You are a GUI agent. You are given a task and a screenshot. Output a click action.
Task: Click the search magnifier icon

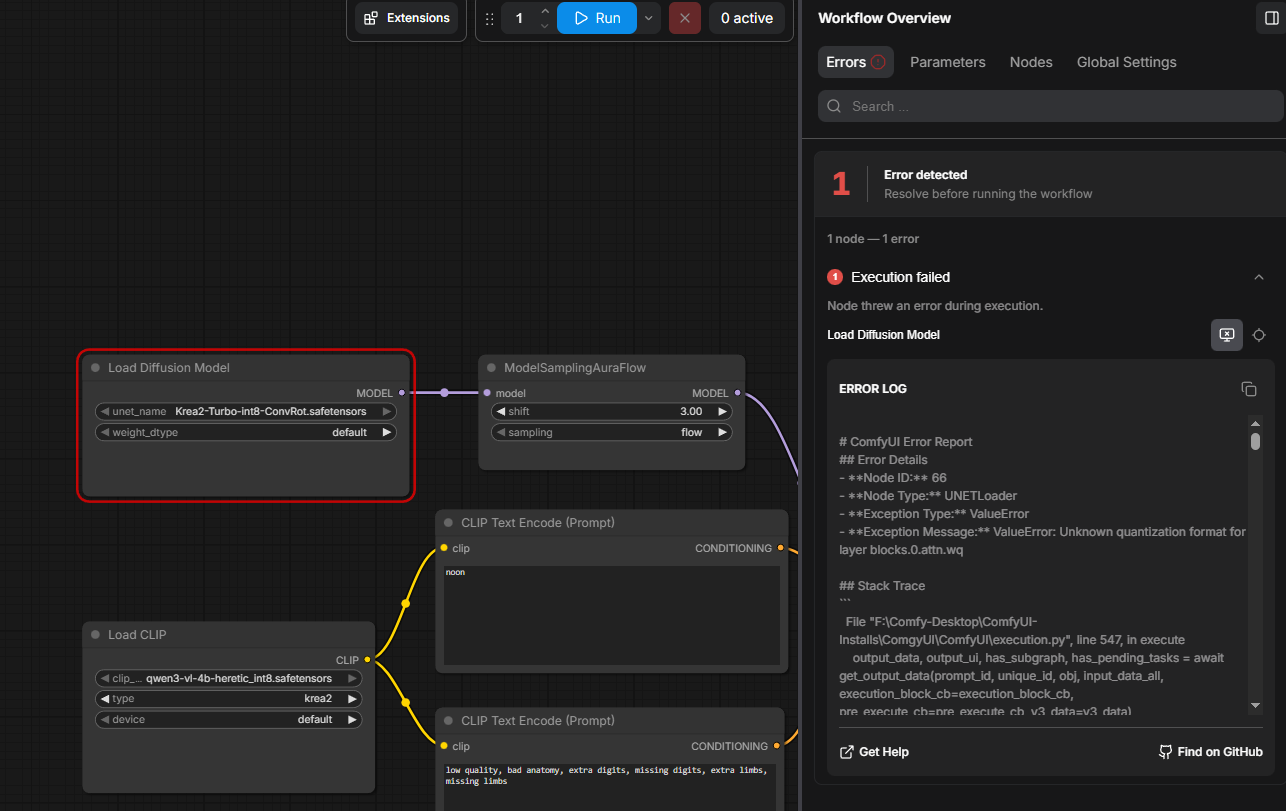pyautogui.click(x=834, y=106)
